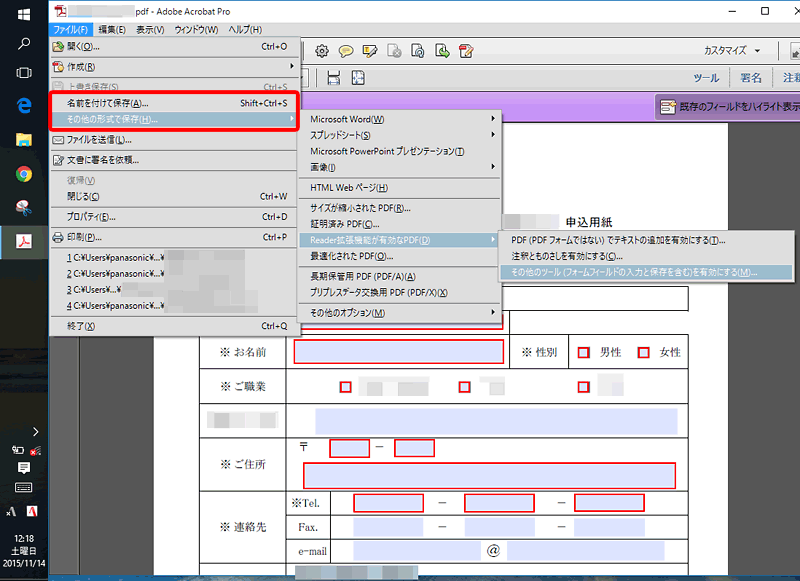Image resolution: width=800 pixels, height=581 pixels.
Task: Open the 編集(E) menu
Action: [112, 30]
